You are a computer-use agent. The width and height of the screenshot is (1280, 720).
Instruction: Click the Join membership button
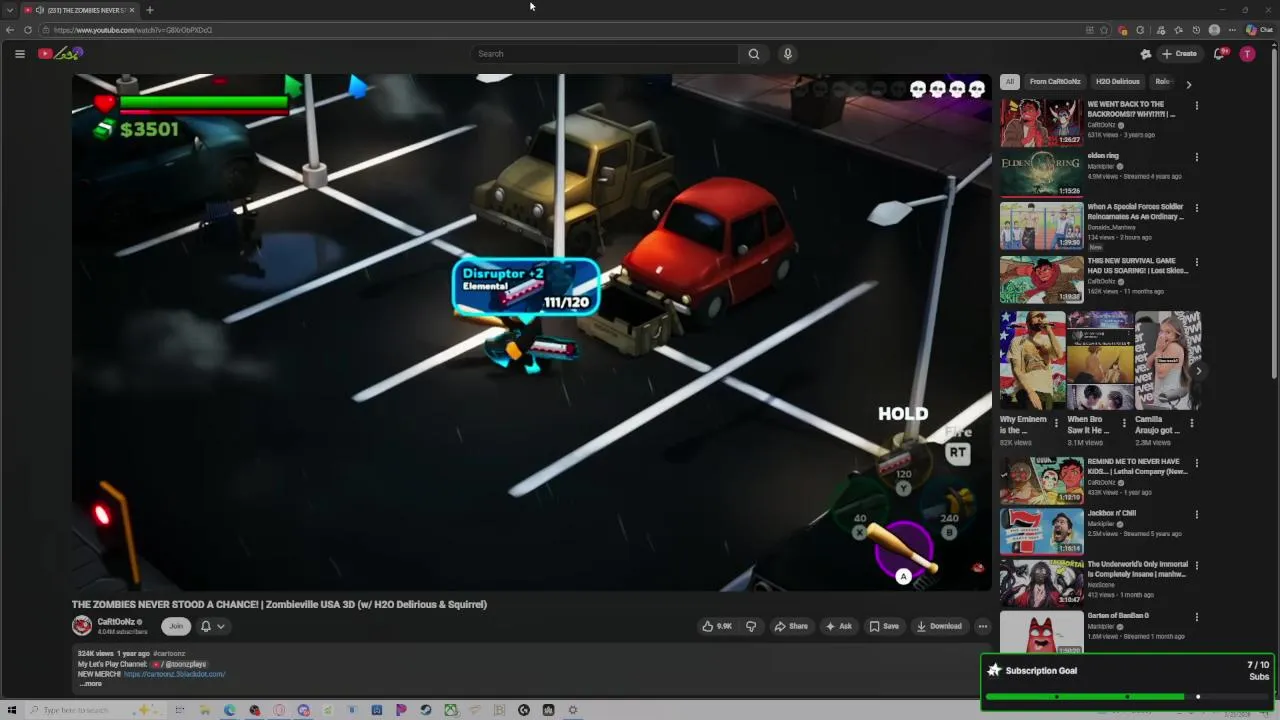176,626
